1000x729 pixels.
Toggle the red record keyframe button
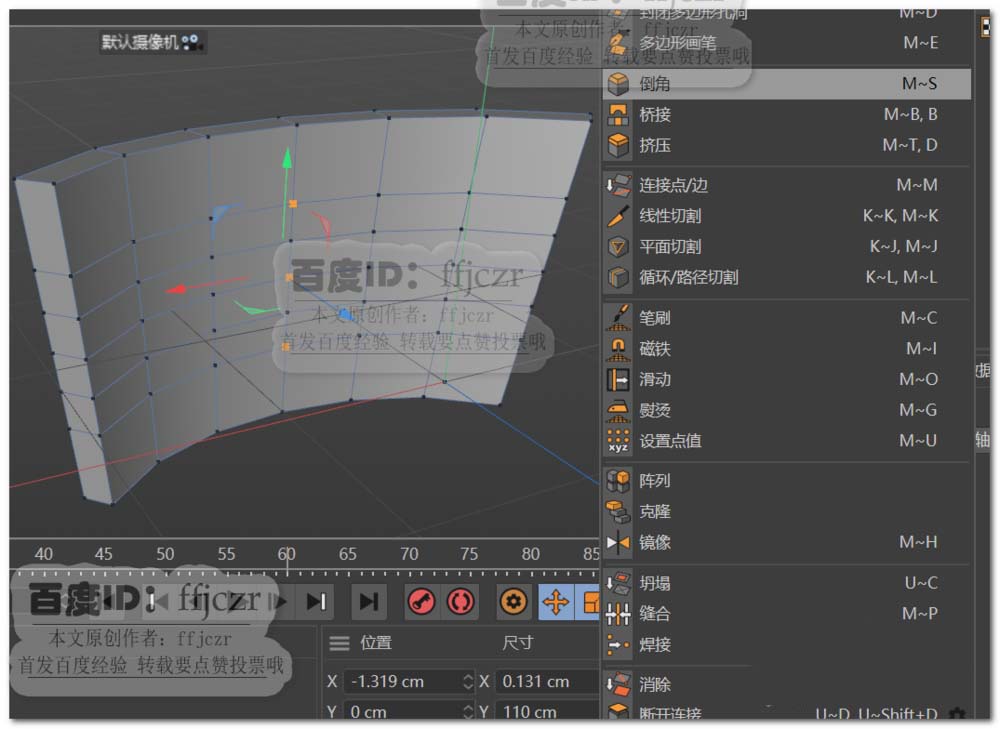(420, 601)
